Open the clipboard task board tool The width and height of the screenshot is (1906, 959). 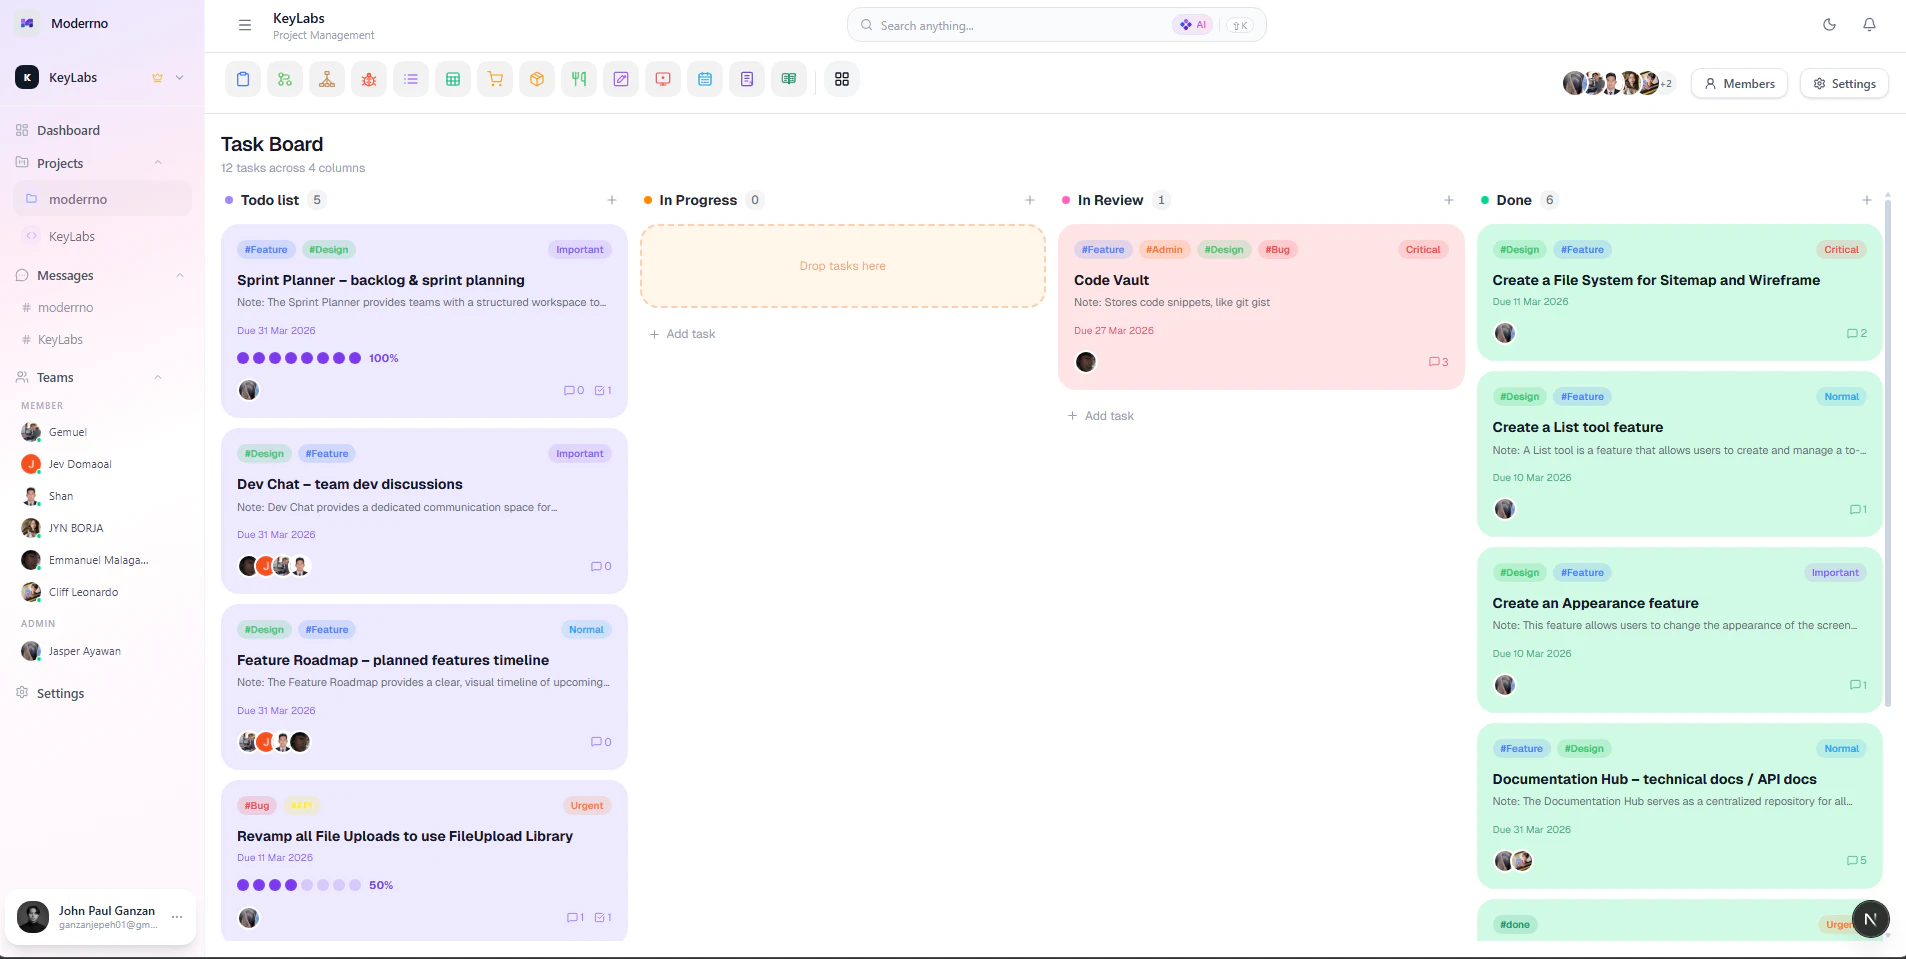click(243, 79)
